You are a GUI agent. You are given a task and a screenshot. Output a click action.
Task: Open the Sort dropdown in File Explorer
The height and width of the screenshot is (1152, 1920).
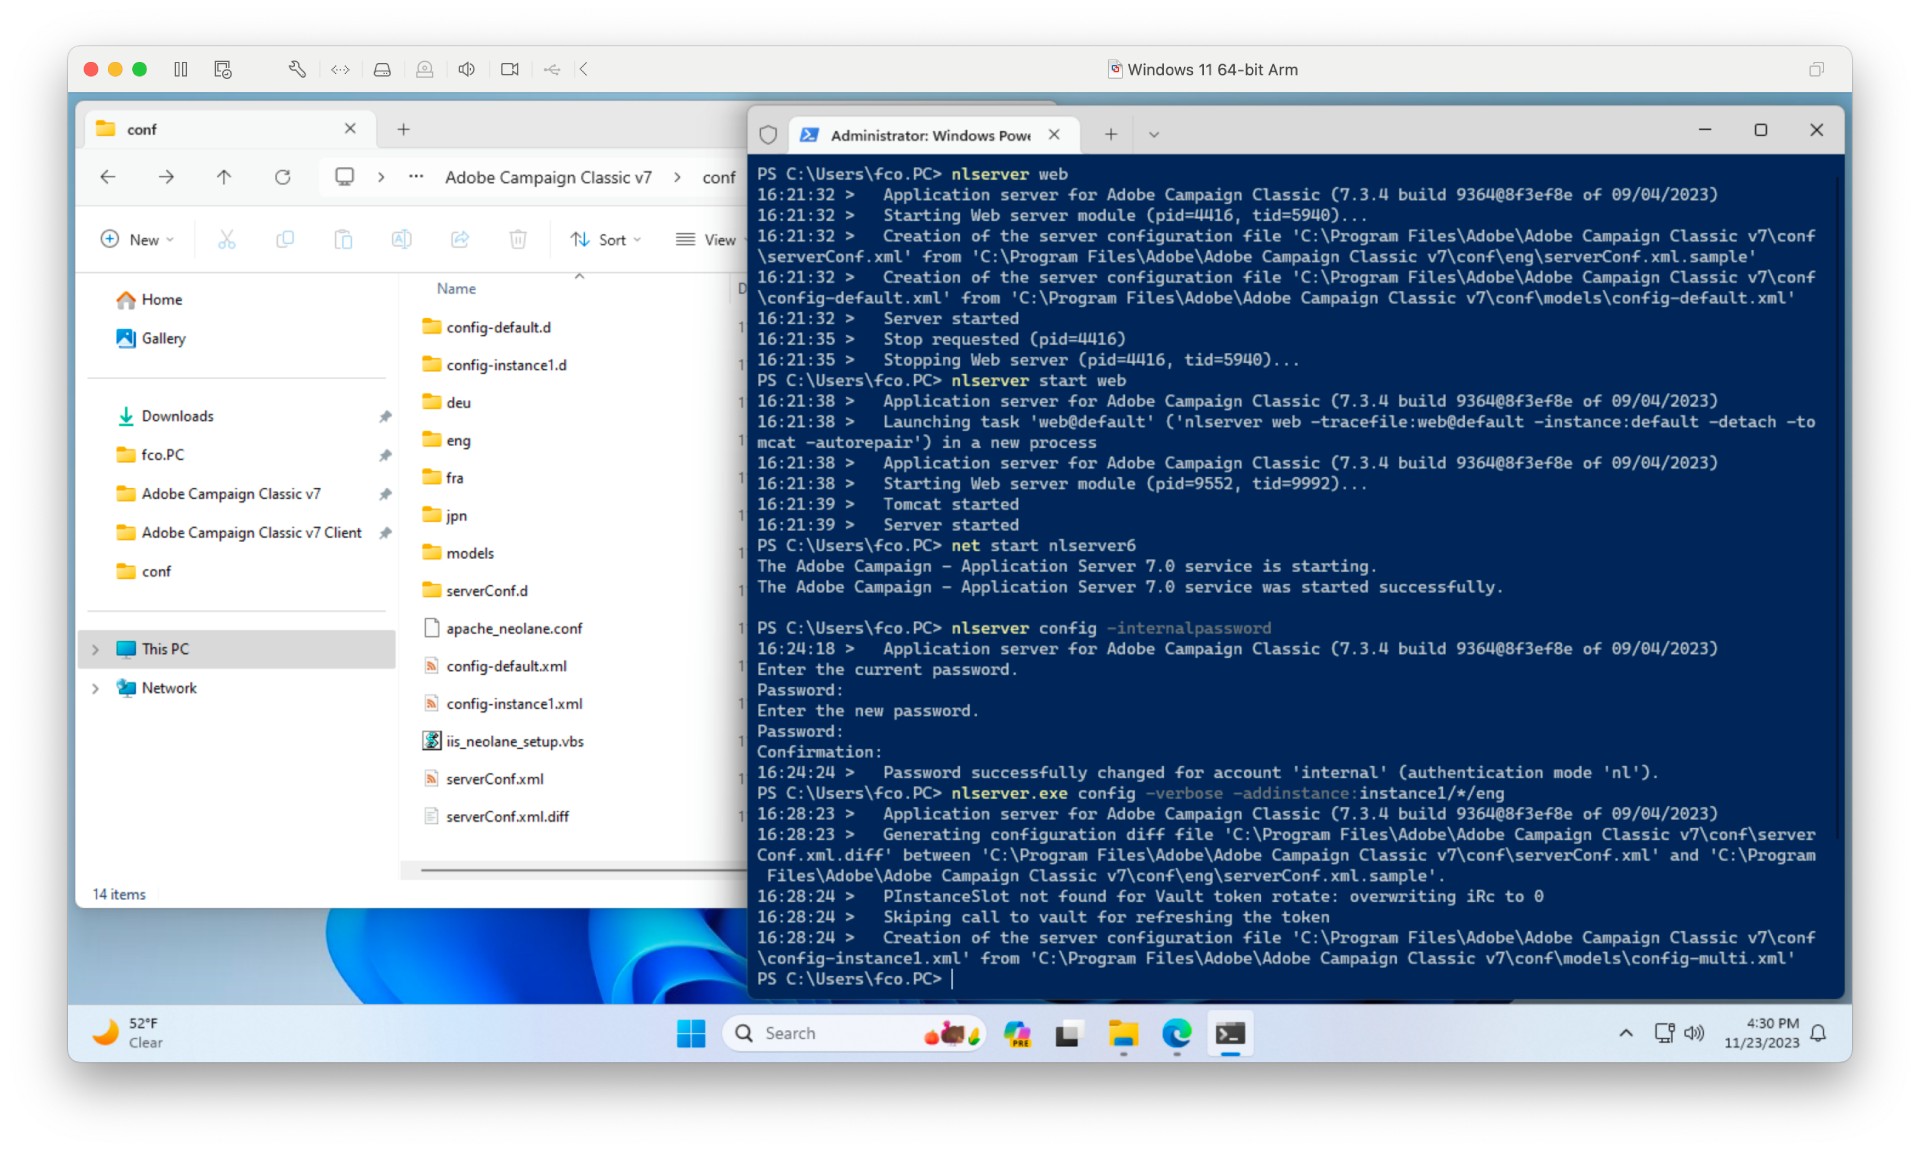604,239
